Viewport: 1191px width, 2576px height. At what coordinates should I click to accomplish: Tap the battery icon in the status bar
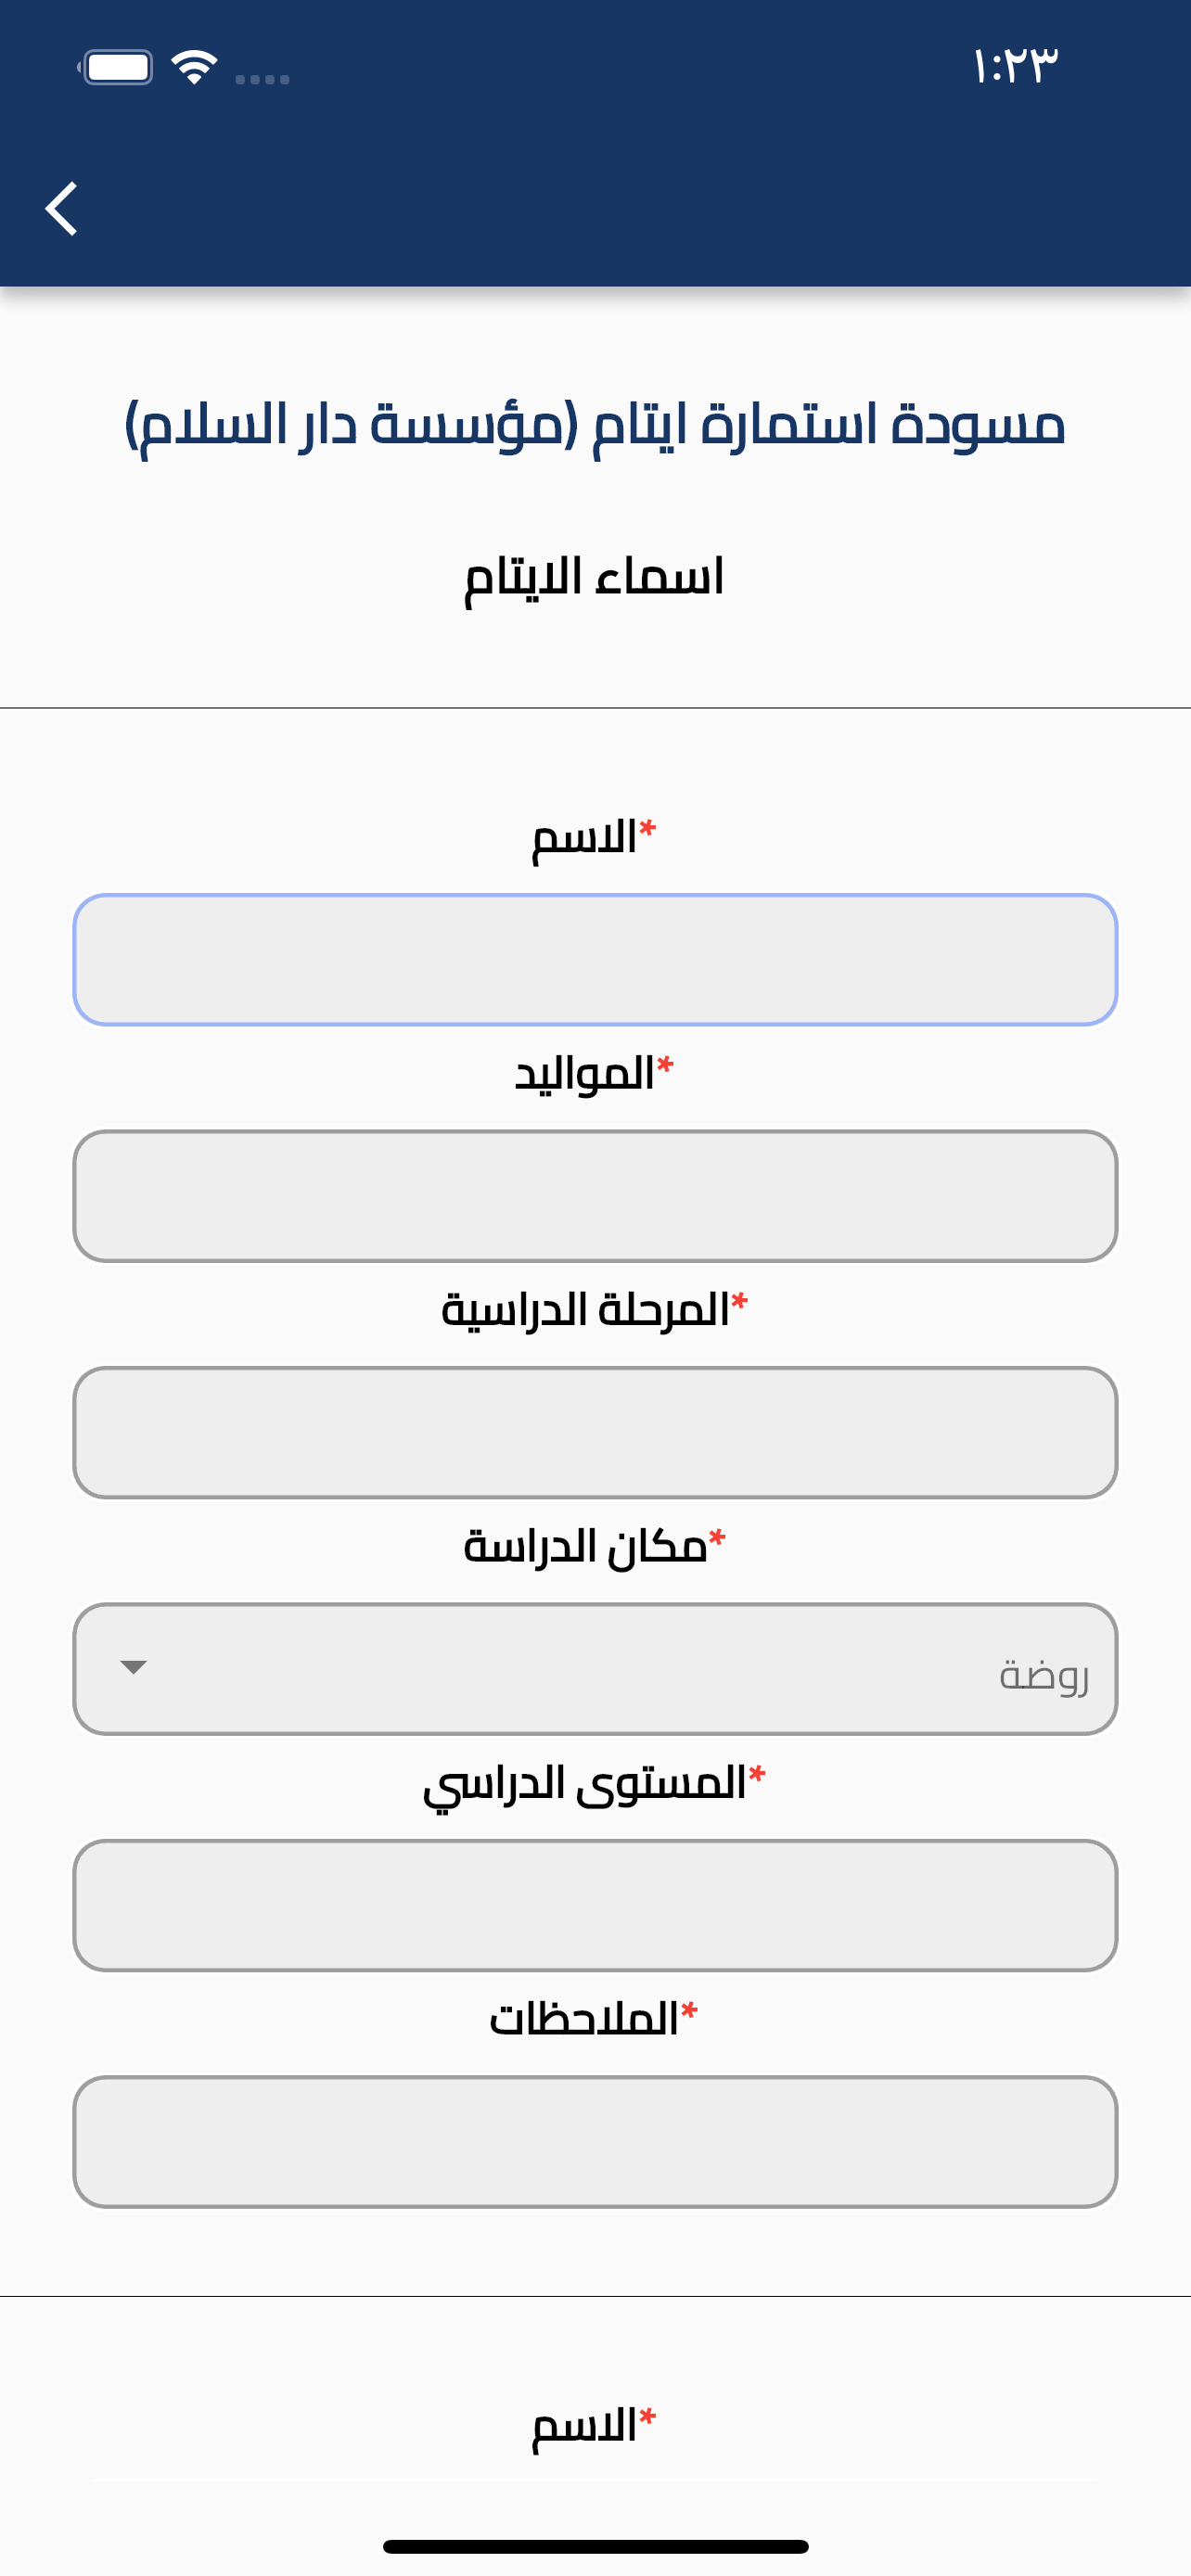116,68
